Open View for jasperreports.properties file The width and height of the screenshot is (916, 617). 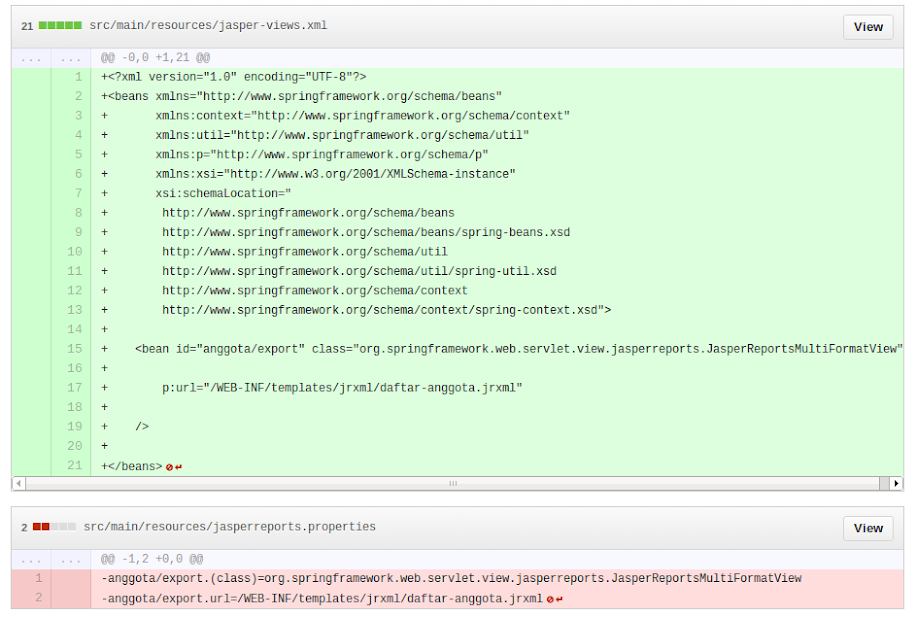point(868,528)
